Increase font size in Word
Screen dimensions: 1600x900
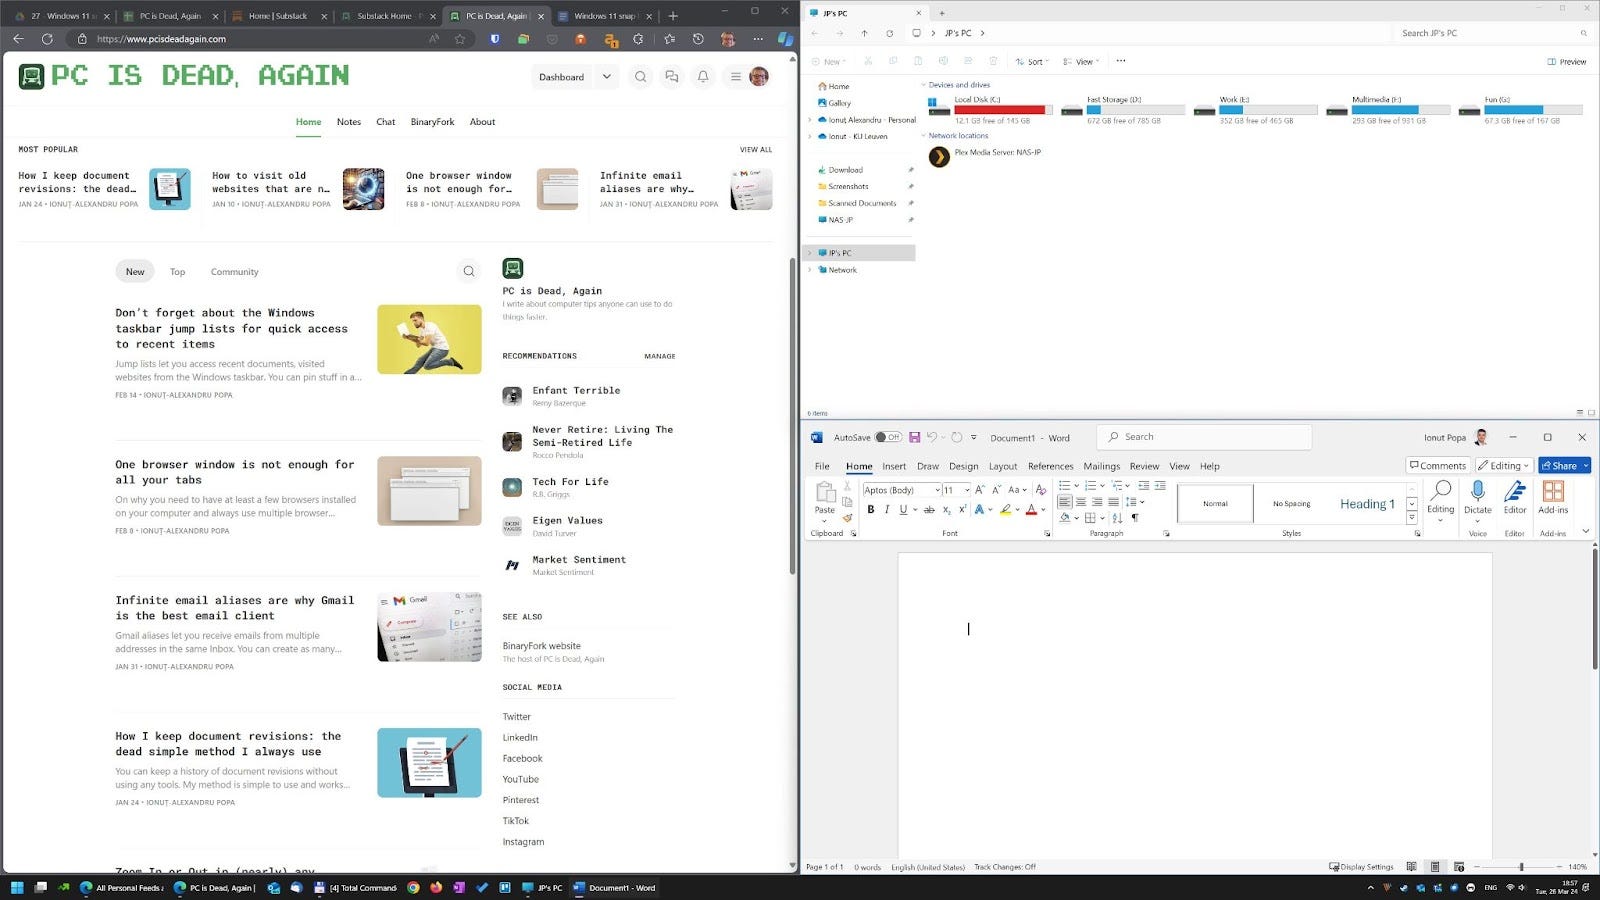pos(980,490)
